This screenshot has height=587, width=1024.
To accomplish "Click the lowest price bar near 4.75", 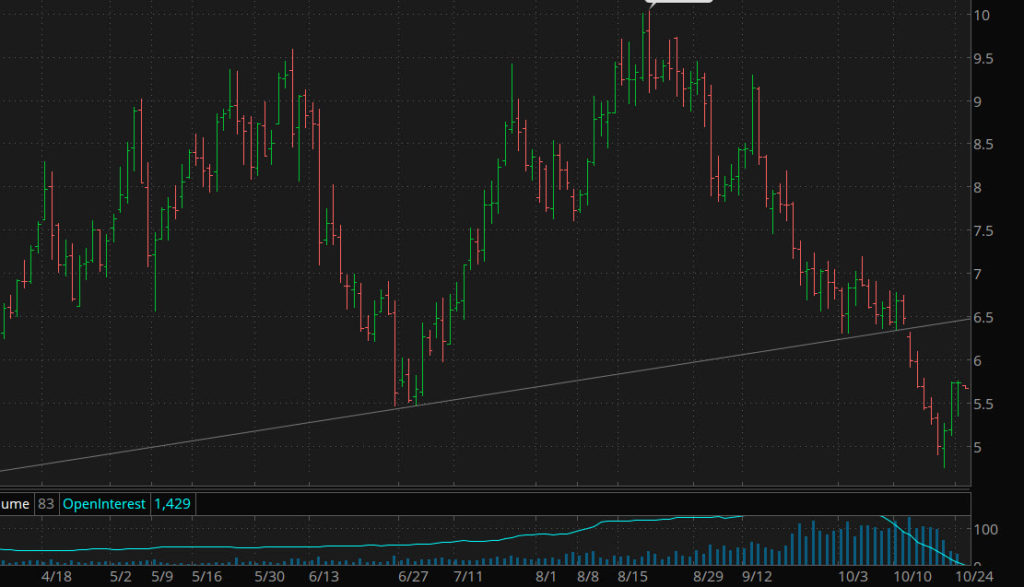I will point(943,448).
